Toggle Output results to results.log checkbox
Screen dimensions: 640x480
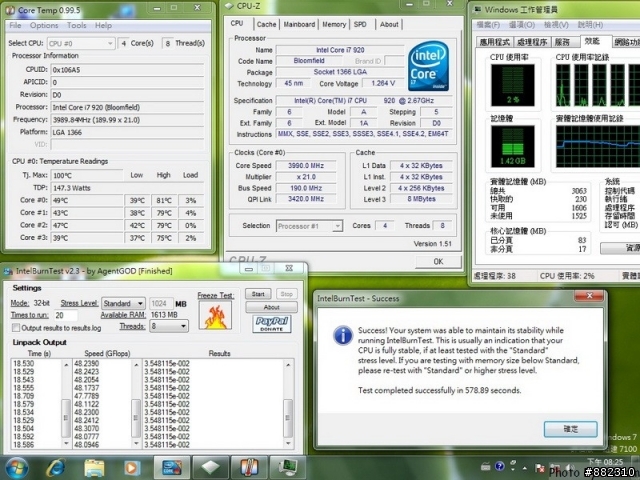(16, 328)
